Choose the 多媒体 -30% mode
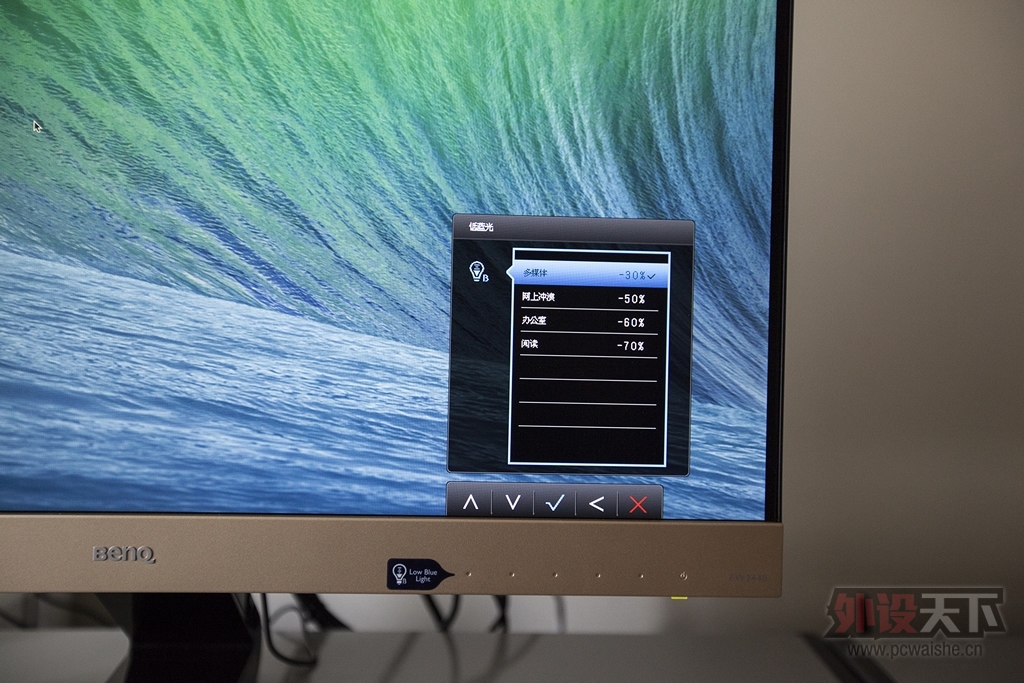 click(x=589, y=275)
